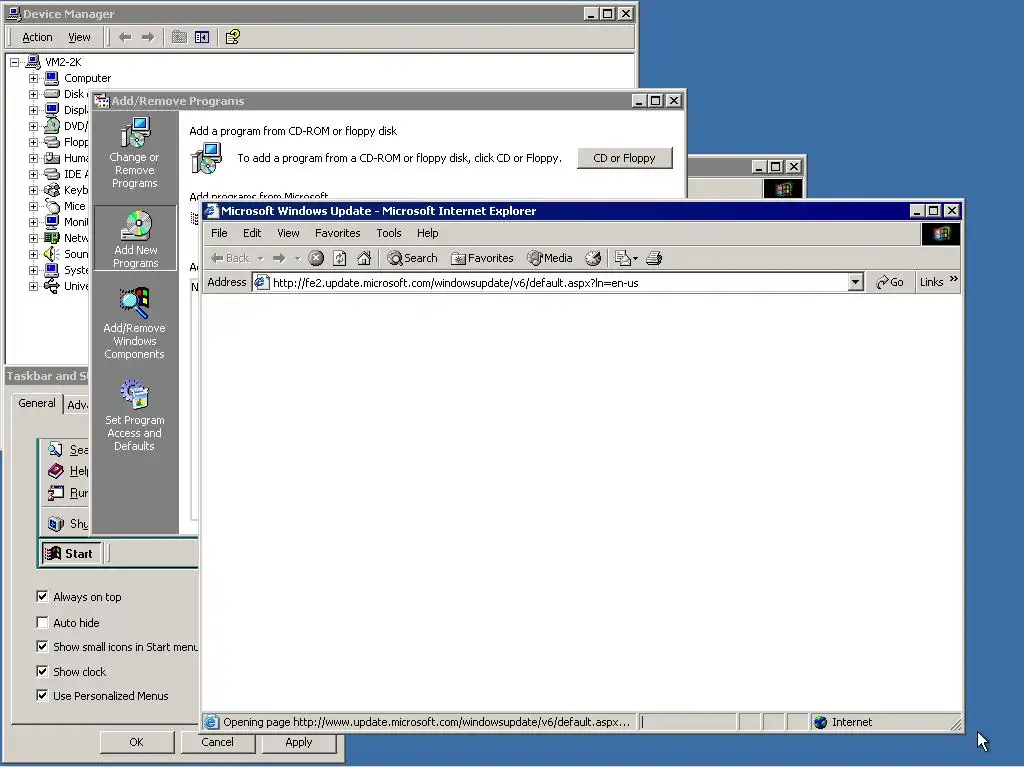Open Favorites pane in Internet Explorer toolbar

[483, 258]
